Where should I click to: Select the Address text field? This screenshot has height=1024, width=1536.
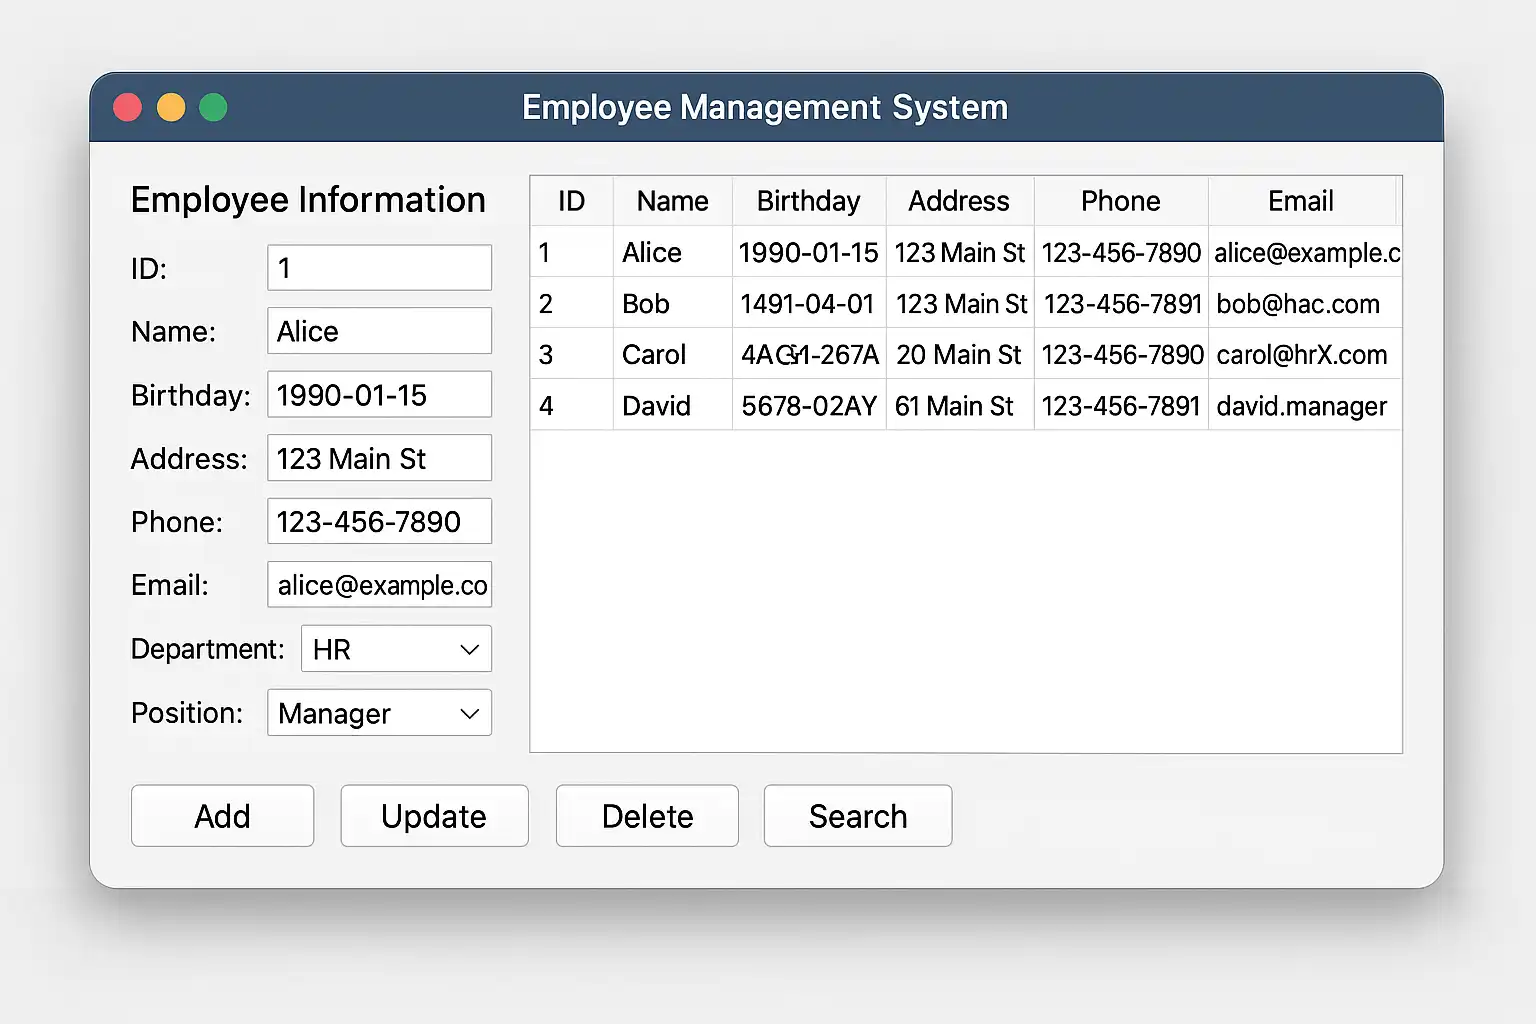379,458
